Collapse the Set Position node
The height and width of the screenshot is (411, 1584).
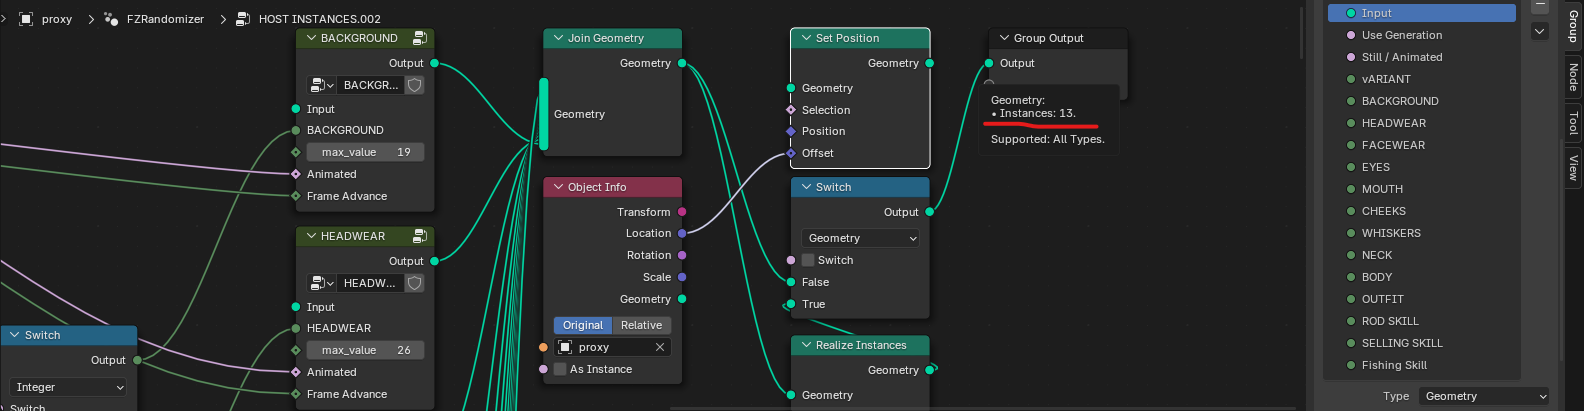pyautogui.click(x=806, y=38)
